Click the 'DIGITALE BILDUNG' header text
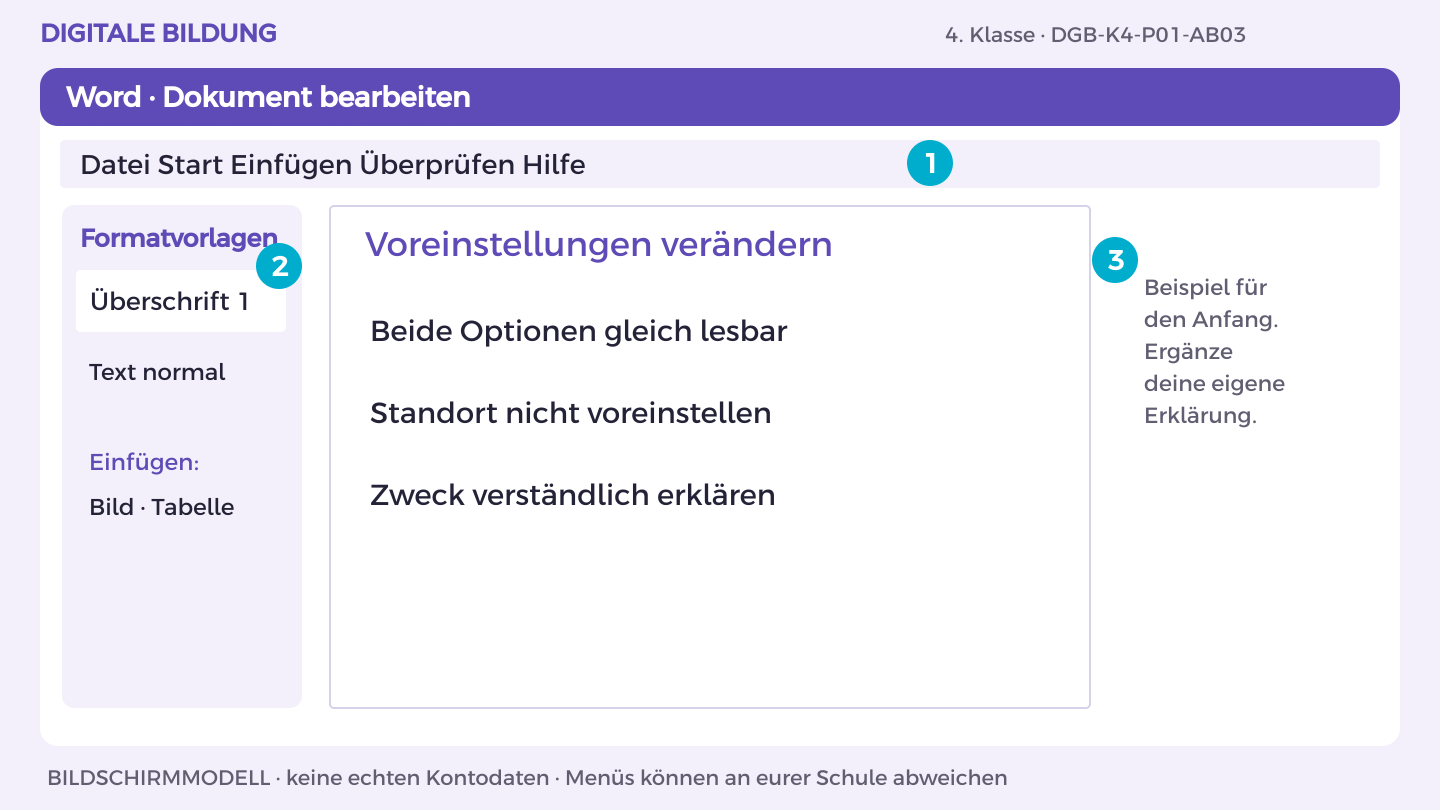The height and width of the screenshot is (810, 1440). (x=159, y=33)
